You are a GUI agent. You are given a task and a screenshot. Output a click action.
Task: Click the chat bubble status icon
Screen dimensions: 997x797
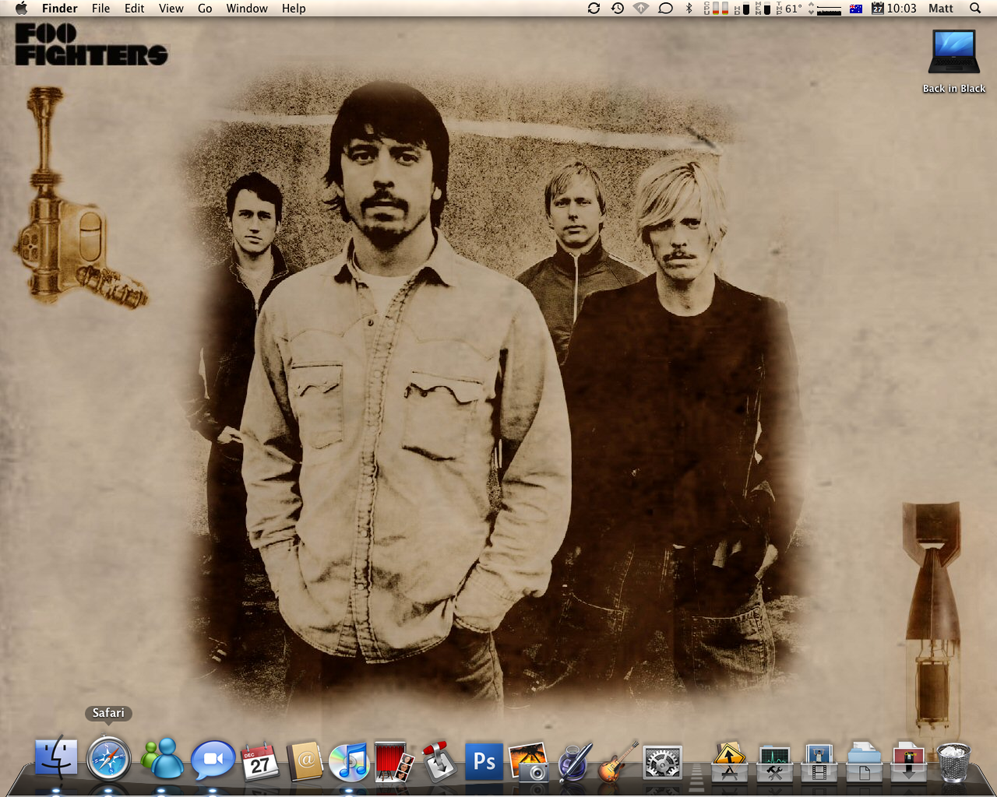665,8
